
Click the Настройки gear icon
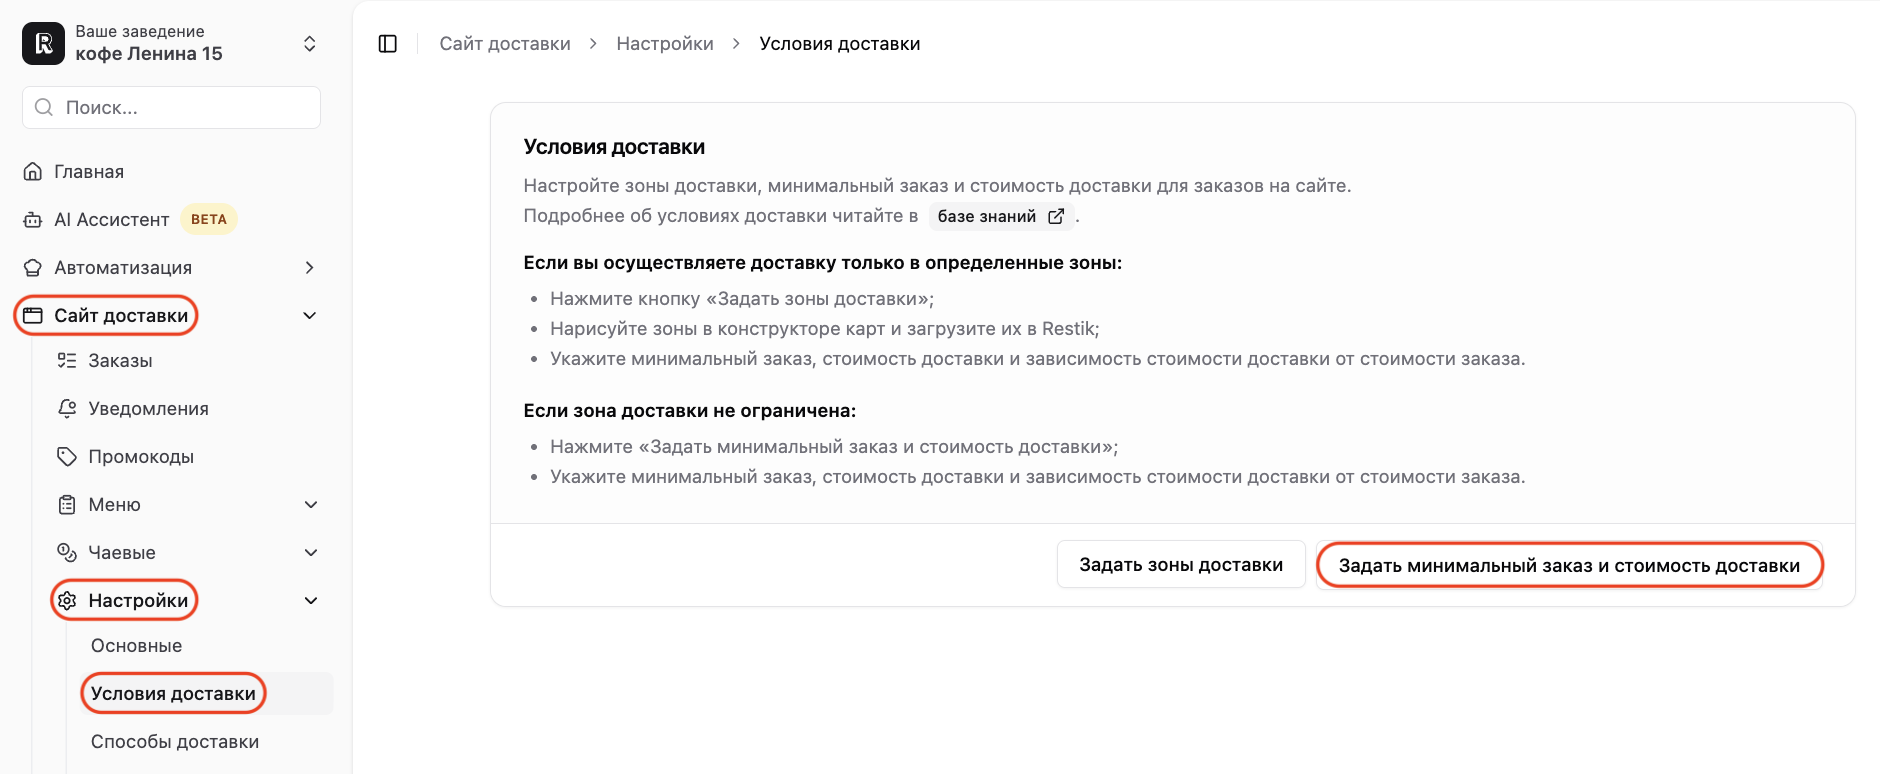pos(67,601)
